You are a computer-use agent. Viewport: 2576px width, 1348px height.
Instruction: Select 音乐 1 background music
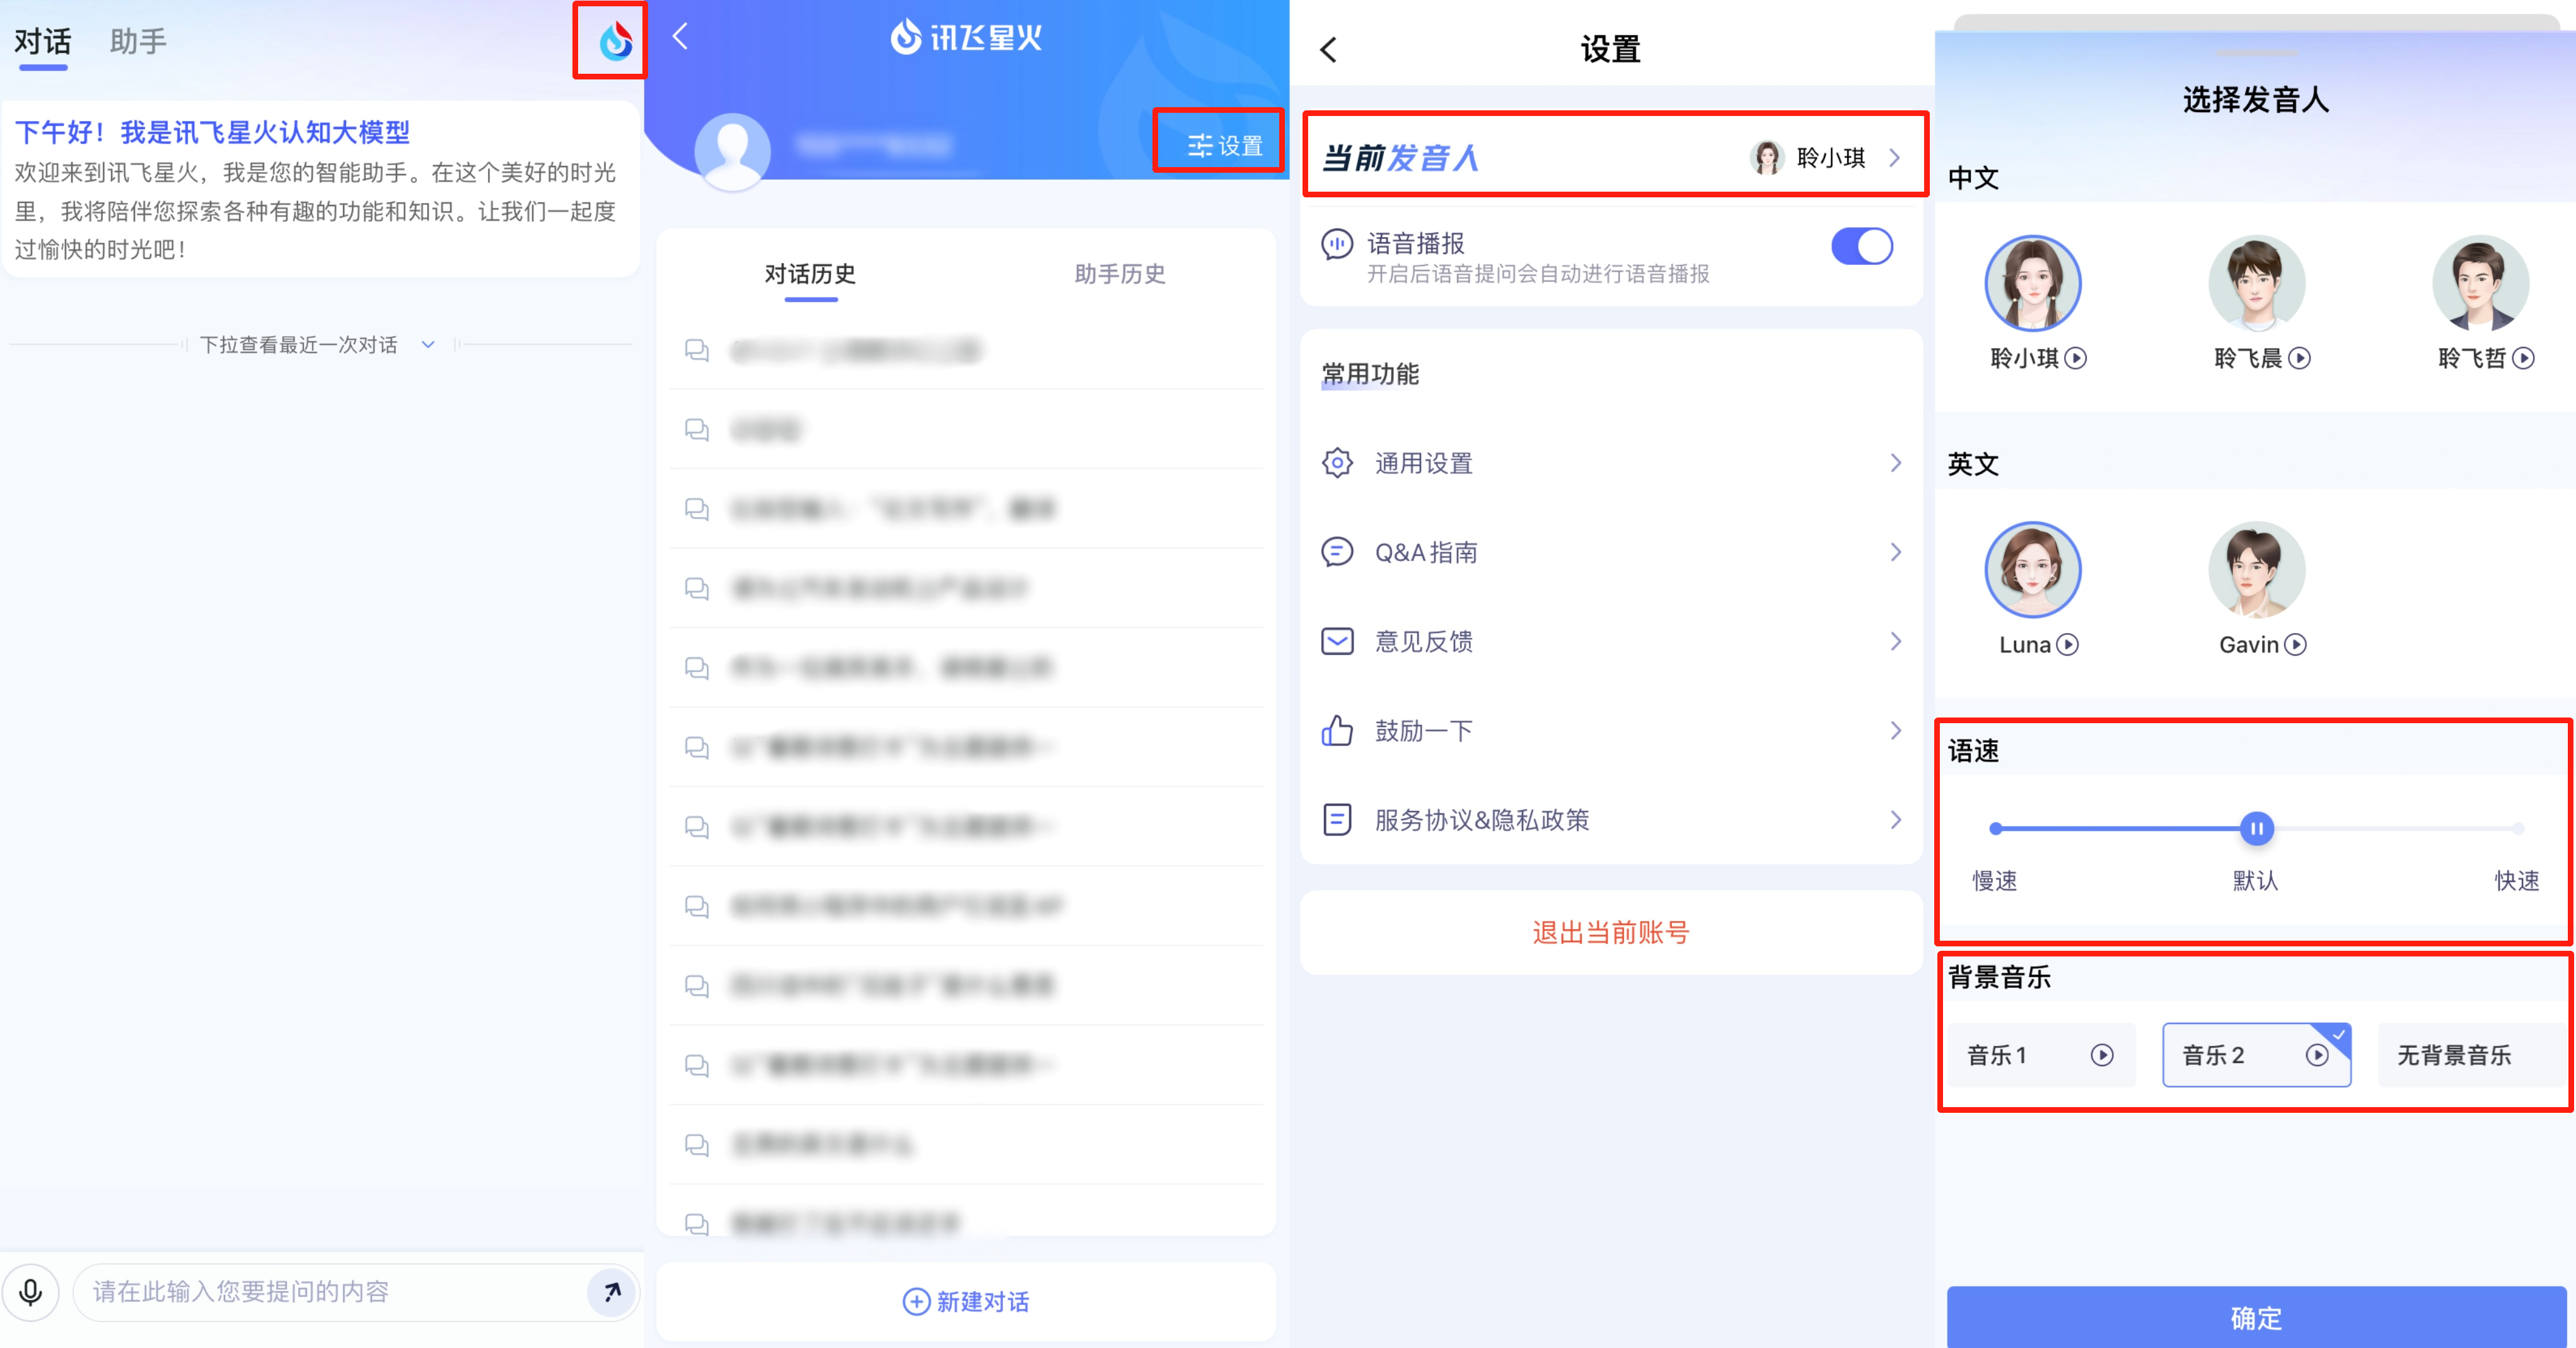point(2040,1055)
